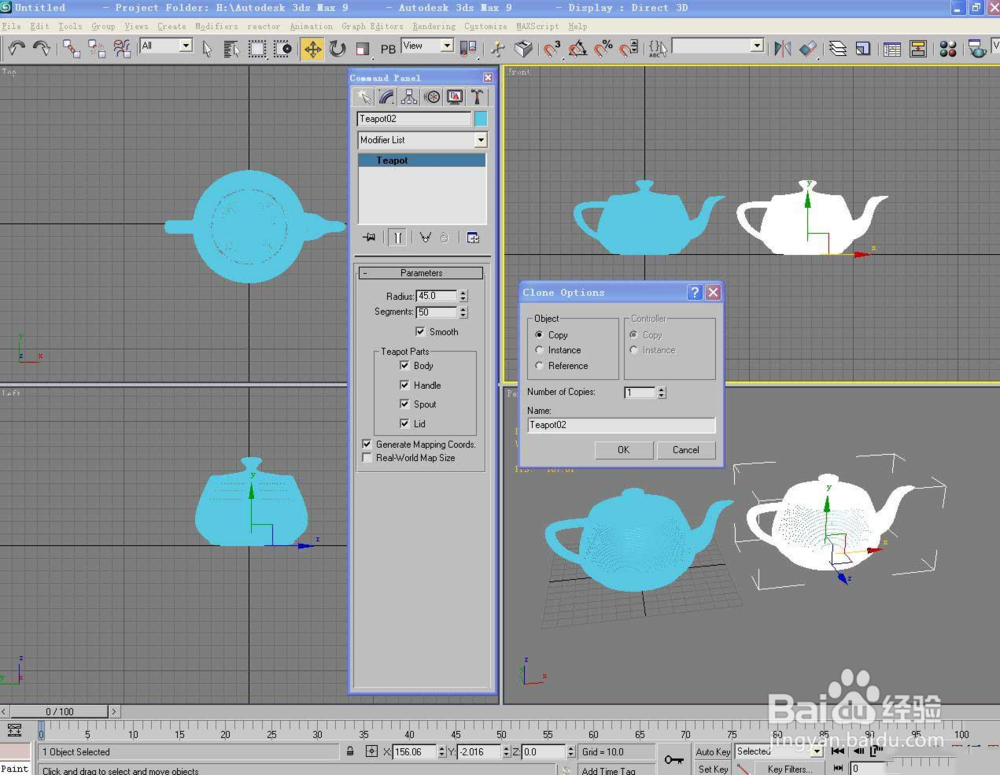Click the Pin Stack icon

pos(369,237)
